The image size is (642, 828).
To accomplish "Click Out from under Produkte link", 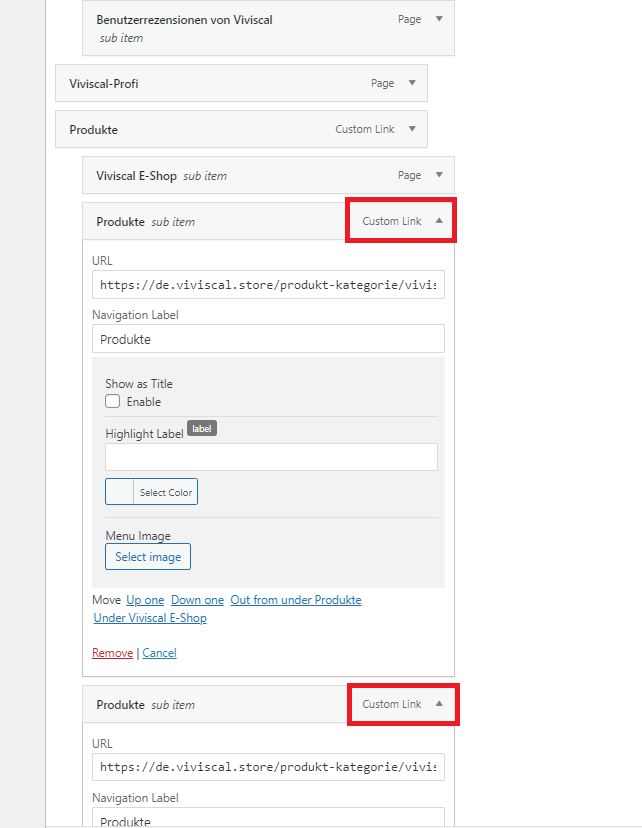I will 296,600.
